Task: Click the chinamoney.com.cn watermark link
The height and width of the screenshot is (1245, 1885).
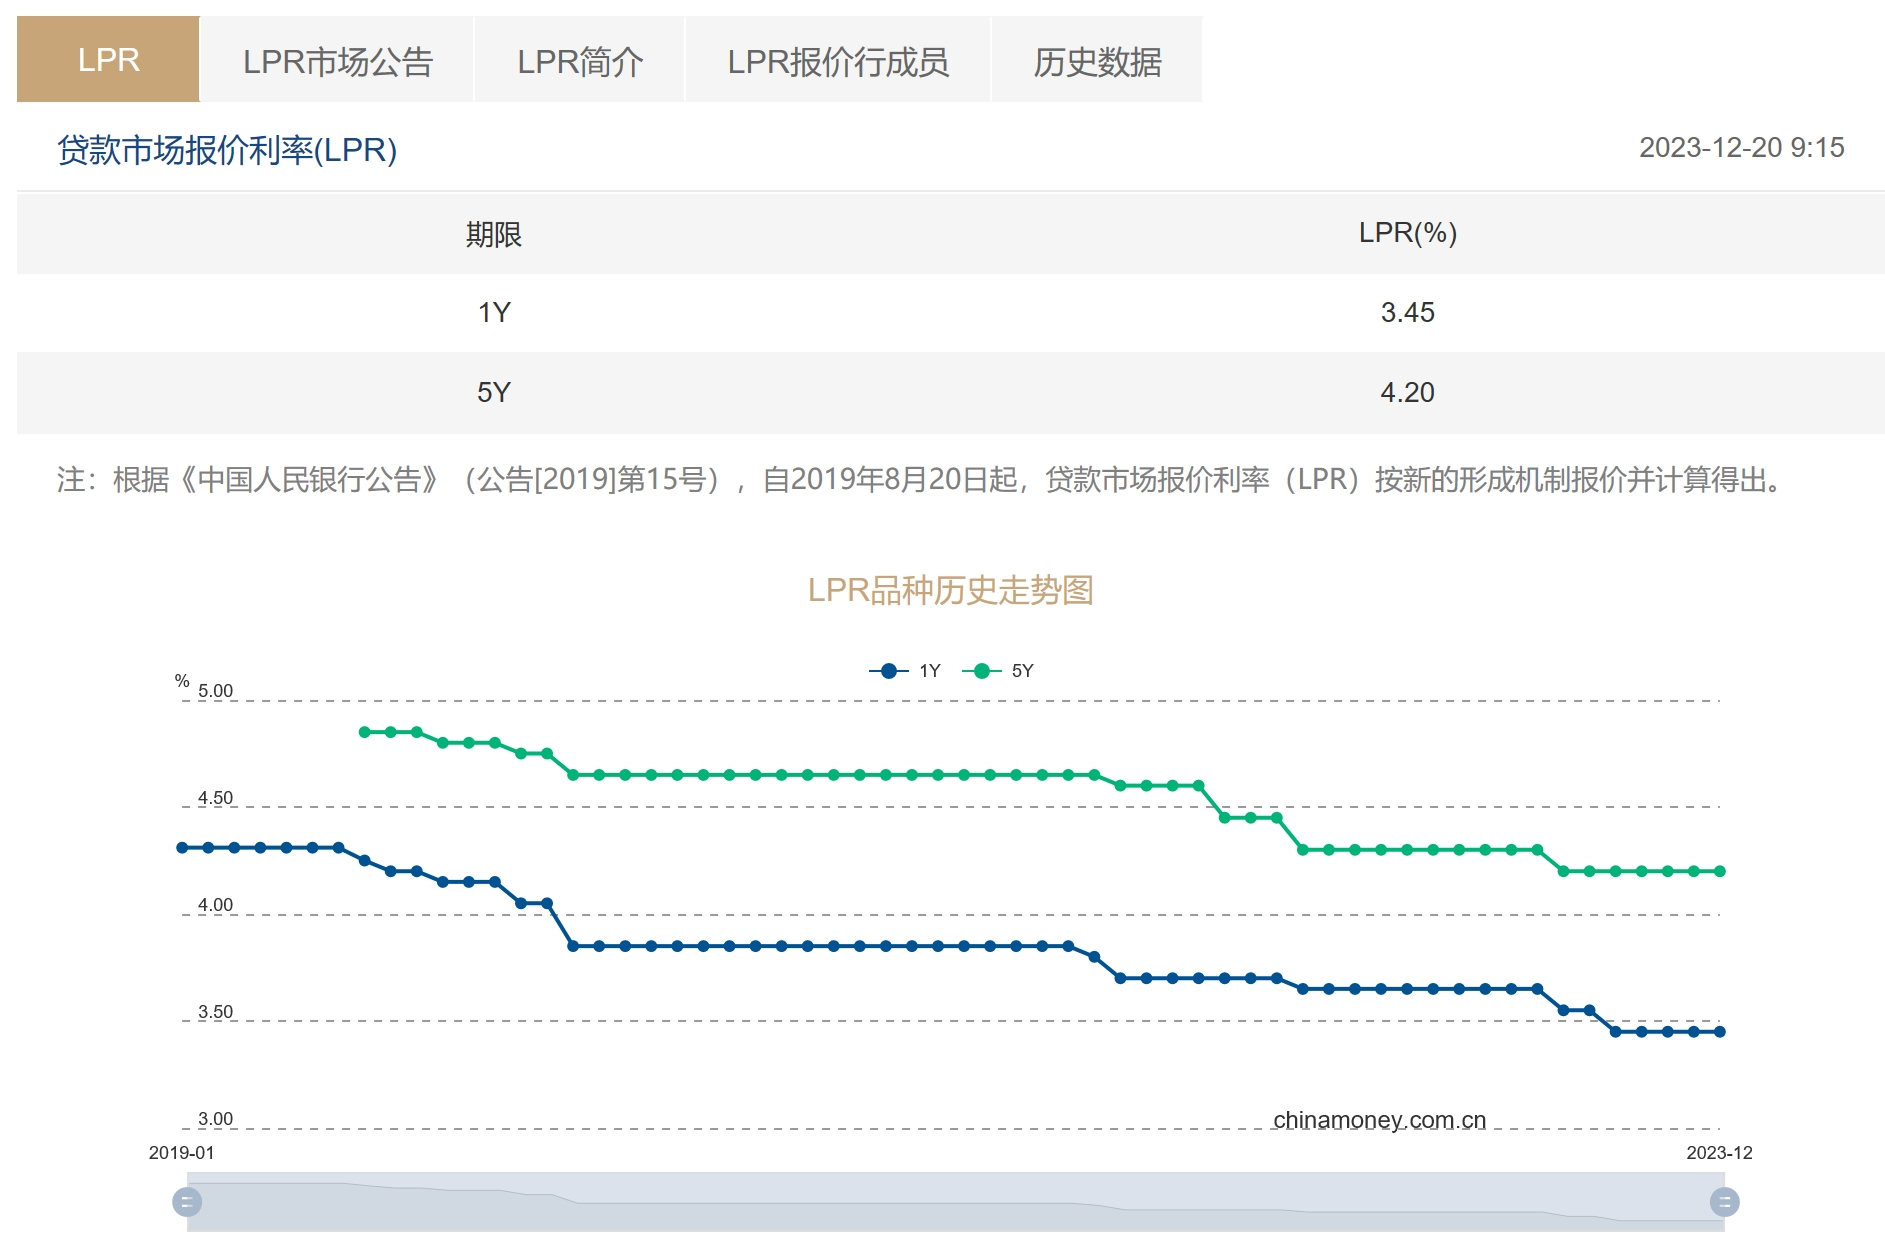Action: point(1378,1120)
